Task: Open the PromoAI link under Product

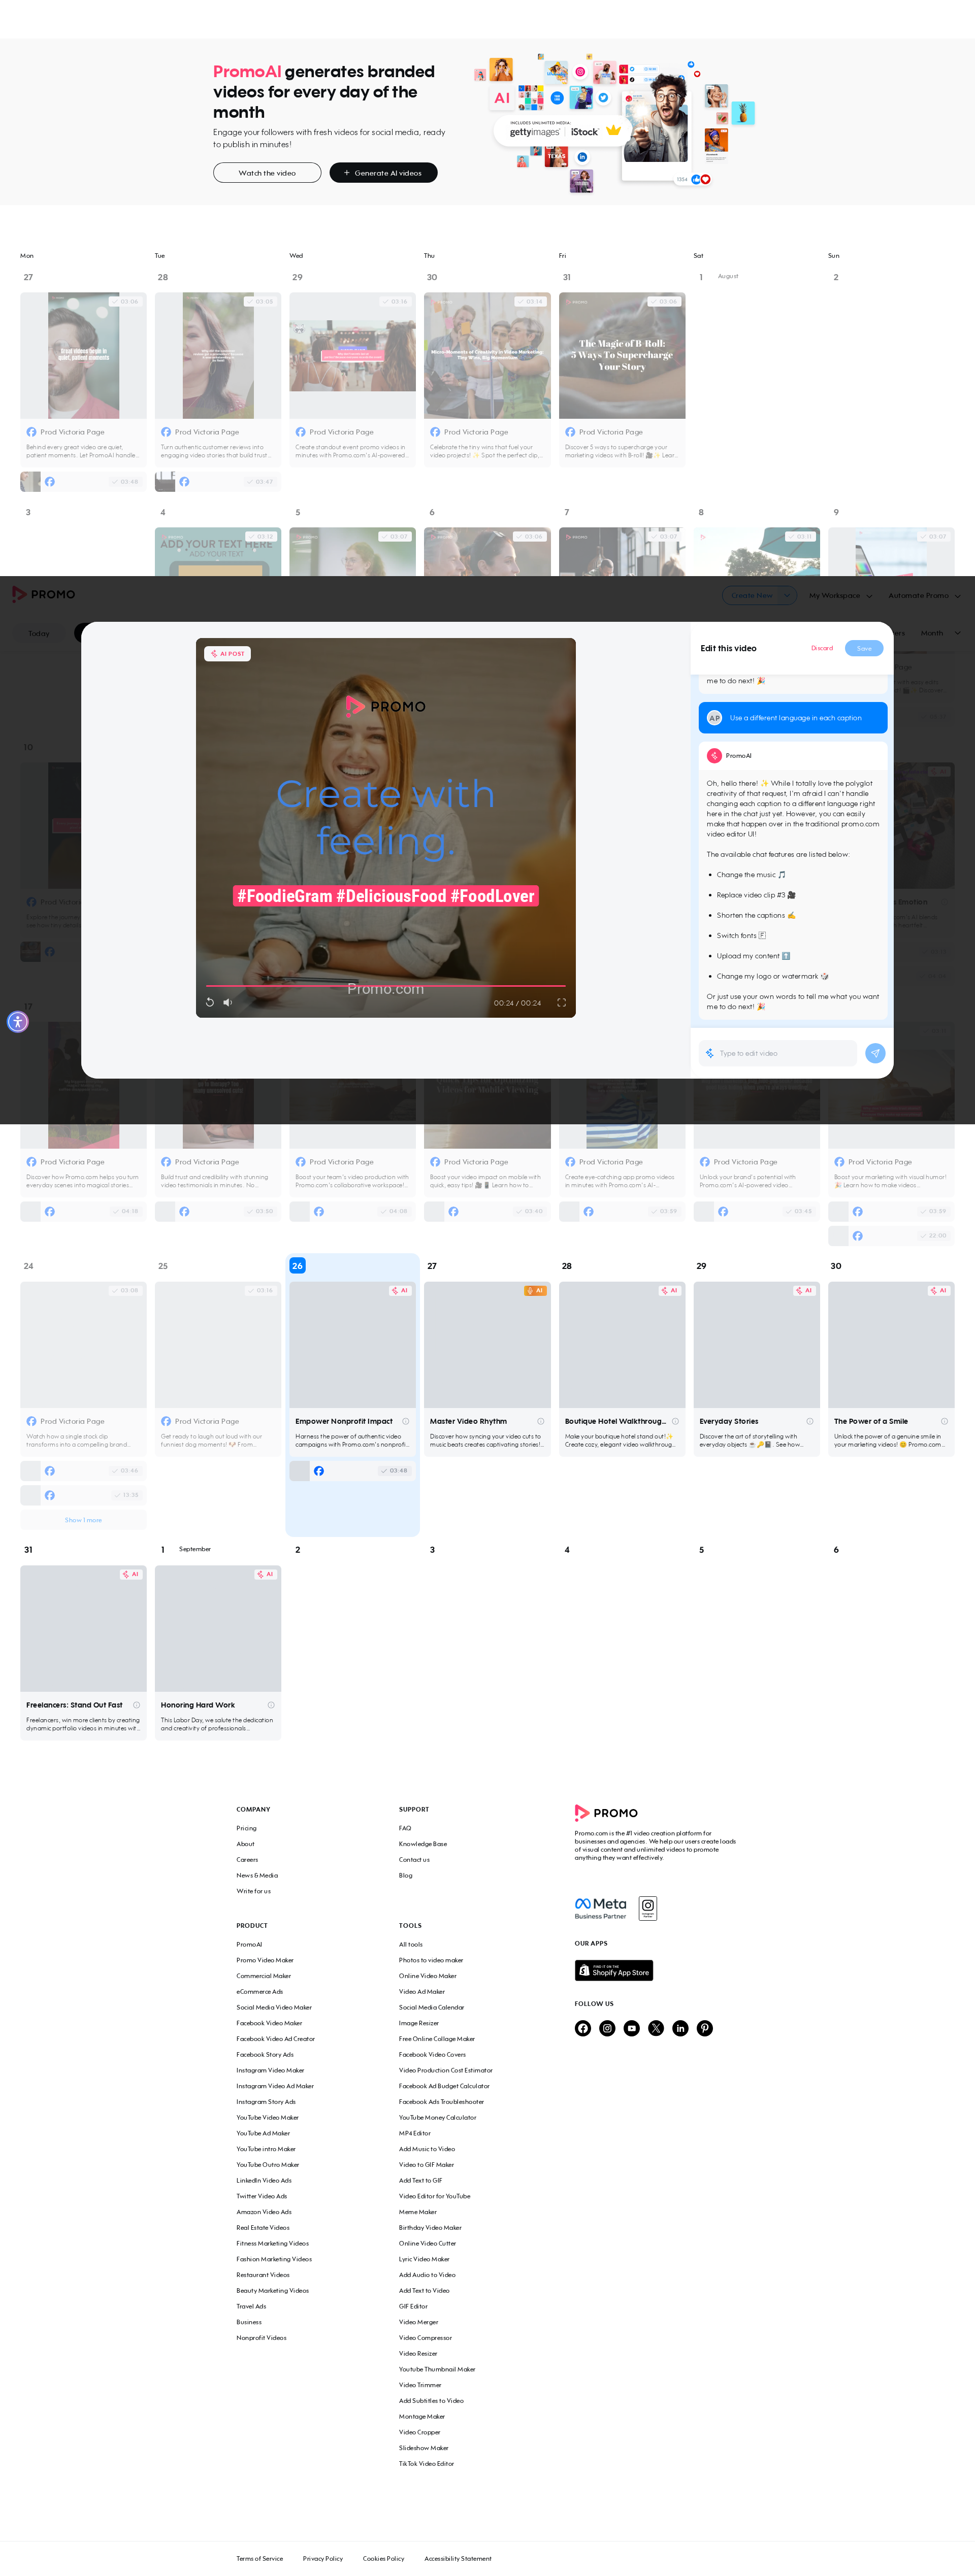Action: 249,1944
